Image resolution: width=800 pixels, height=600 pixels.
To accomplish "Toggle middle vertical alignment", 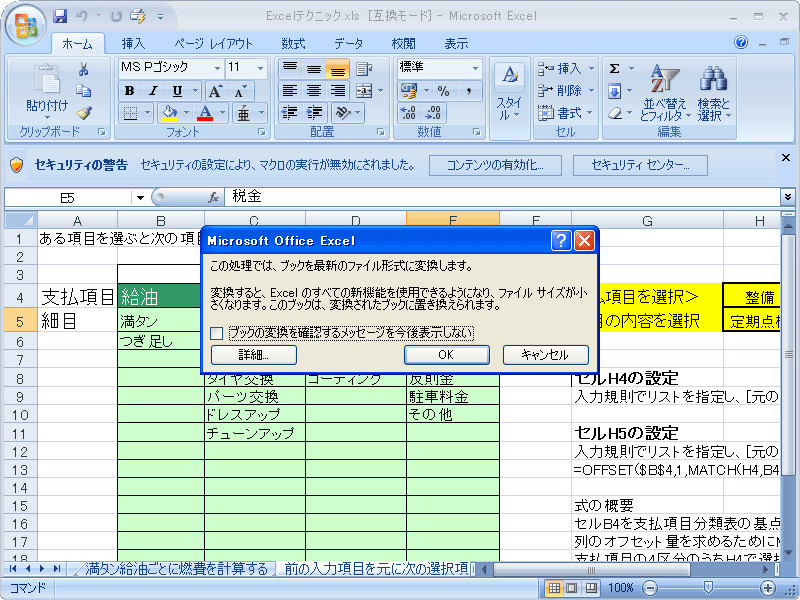I will (314, 69).
